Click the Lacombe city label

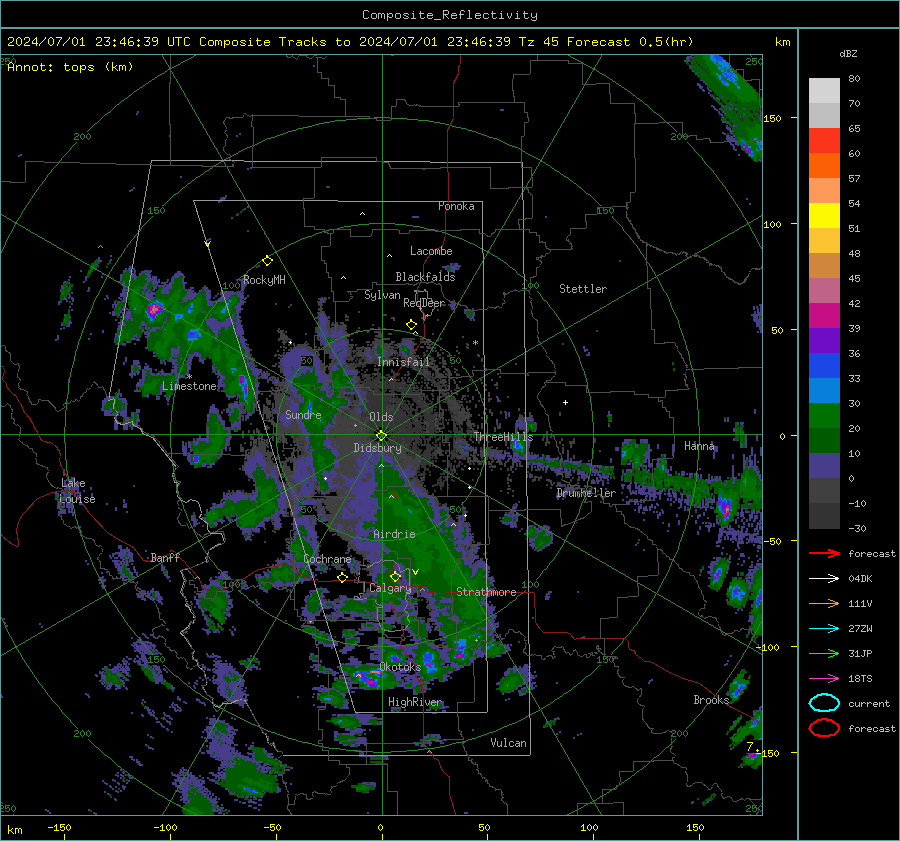(431, 251)
